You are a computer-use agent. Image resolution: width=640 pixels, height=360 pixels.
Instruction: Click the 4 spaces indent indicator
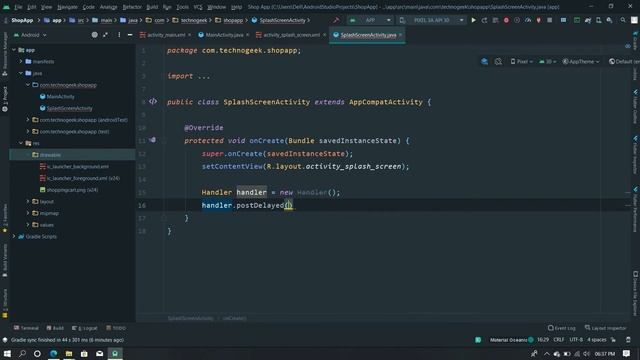tap(597, 340)
